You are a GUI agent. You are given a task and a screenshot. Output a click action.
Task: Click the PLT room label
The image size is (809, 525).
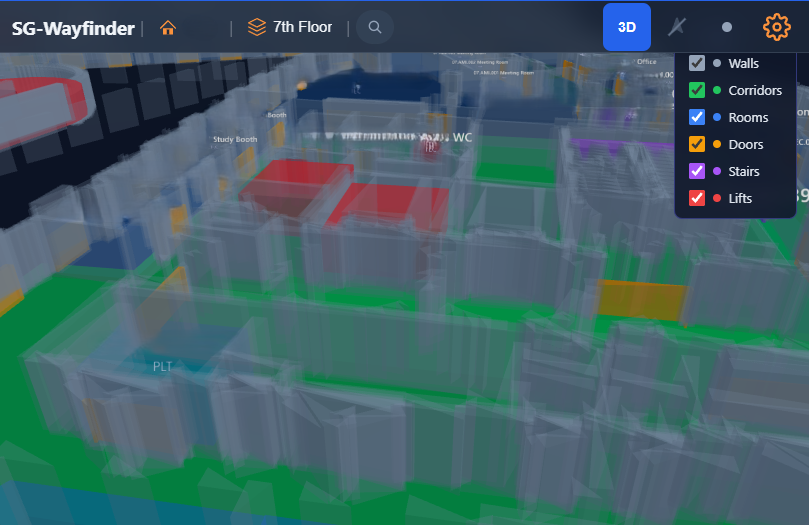pos(163,367)
